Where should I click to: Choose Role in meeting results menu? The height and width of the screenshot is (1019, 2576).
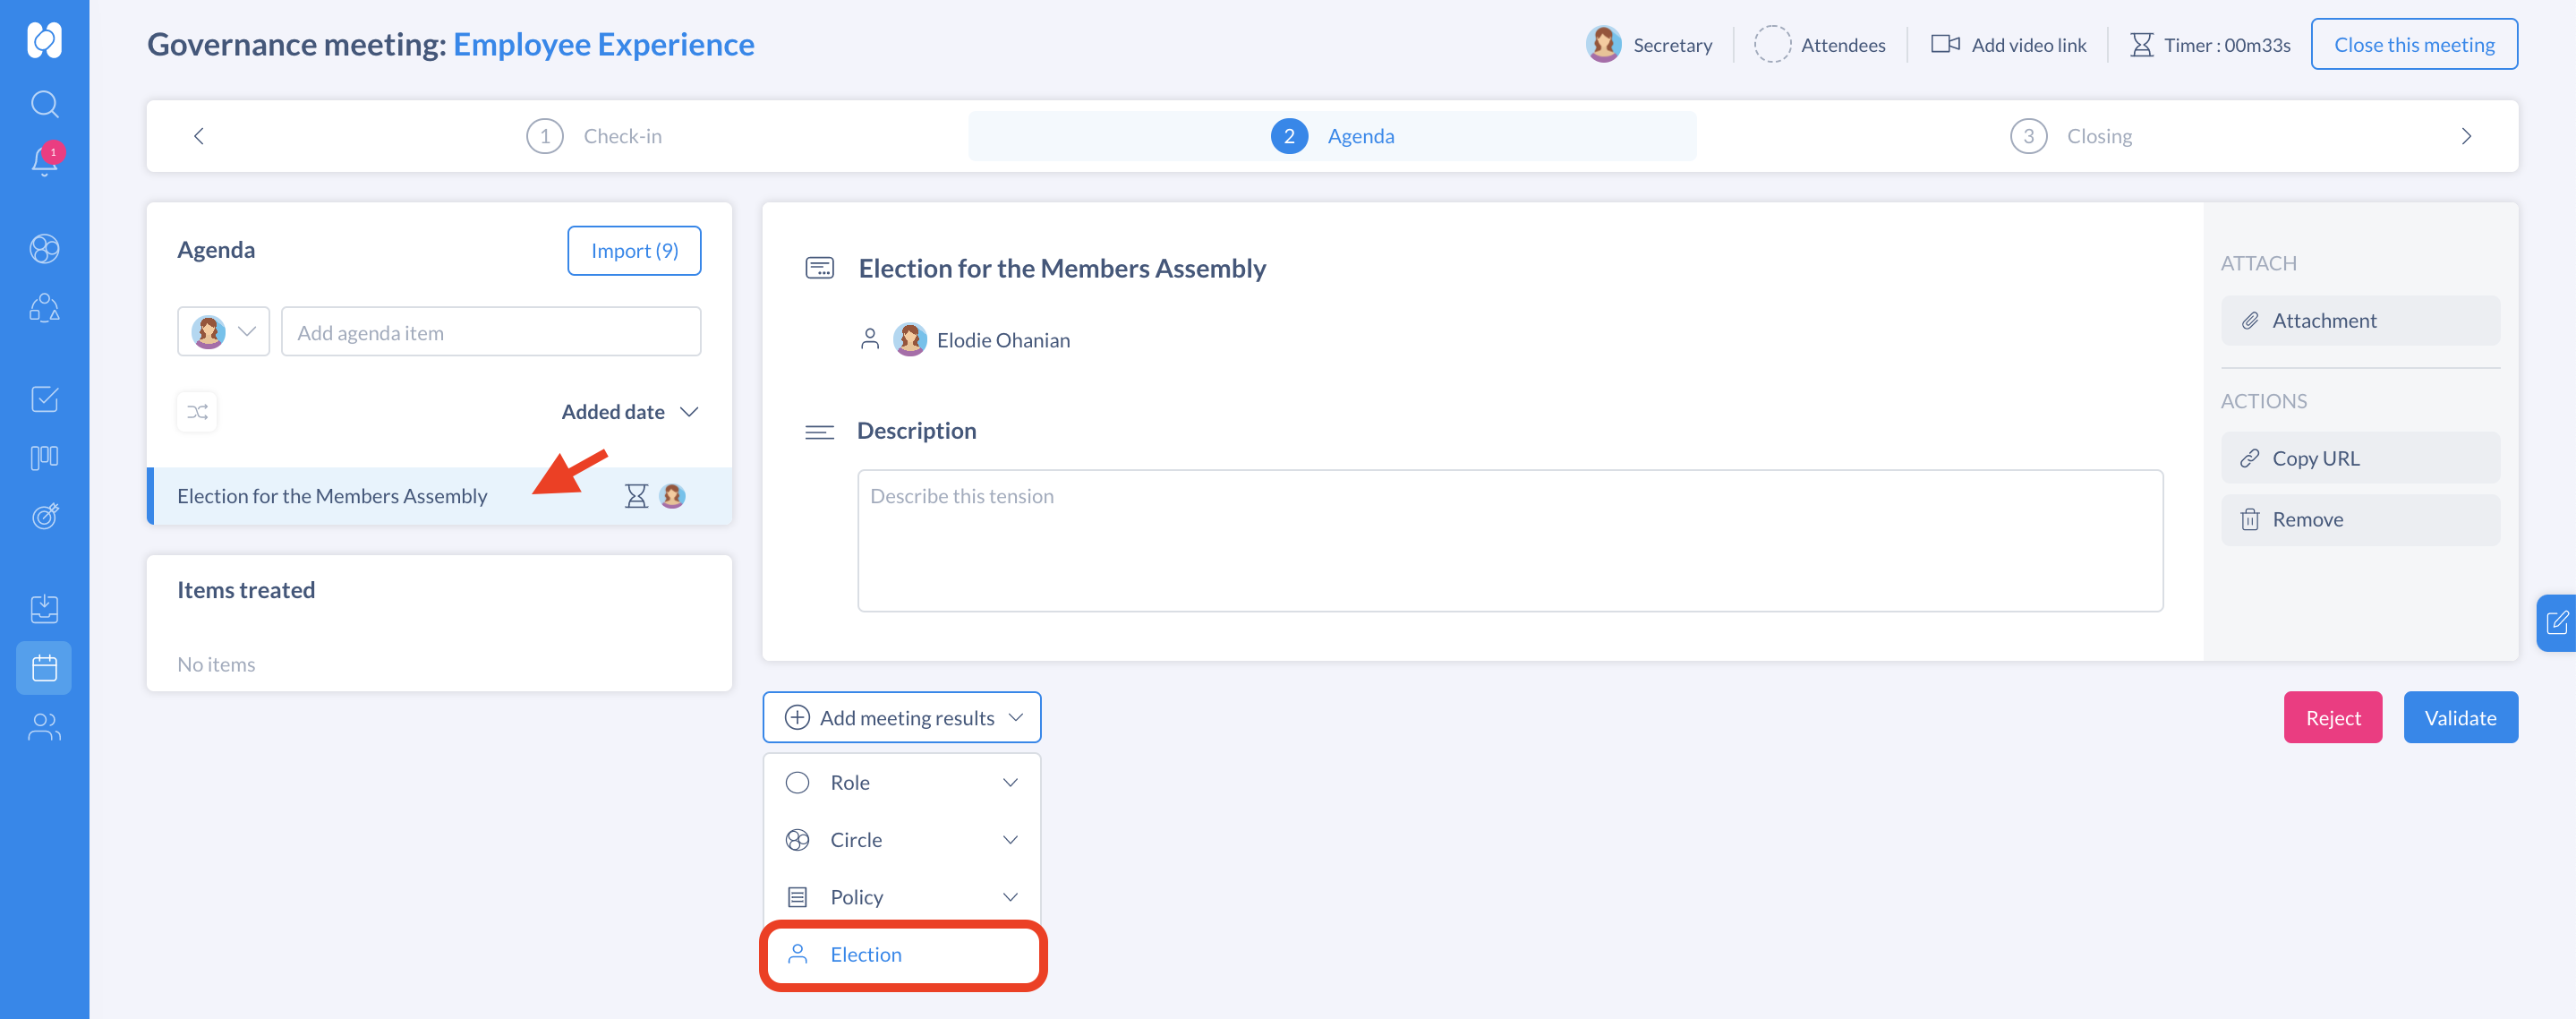click(x=903, y=782)
